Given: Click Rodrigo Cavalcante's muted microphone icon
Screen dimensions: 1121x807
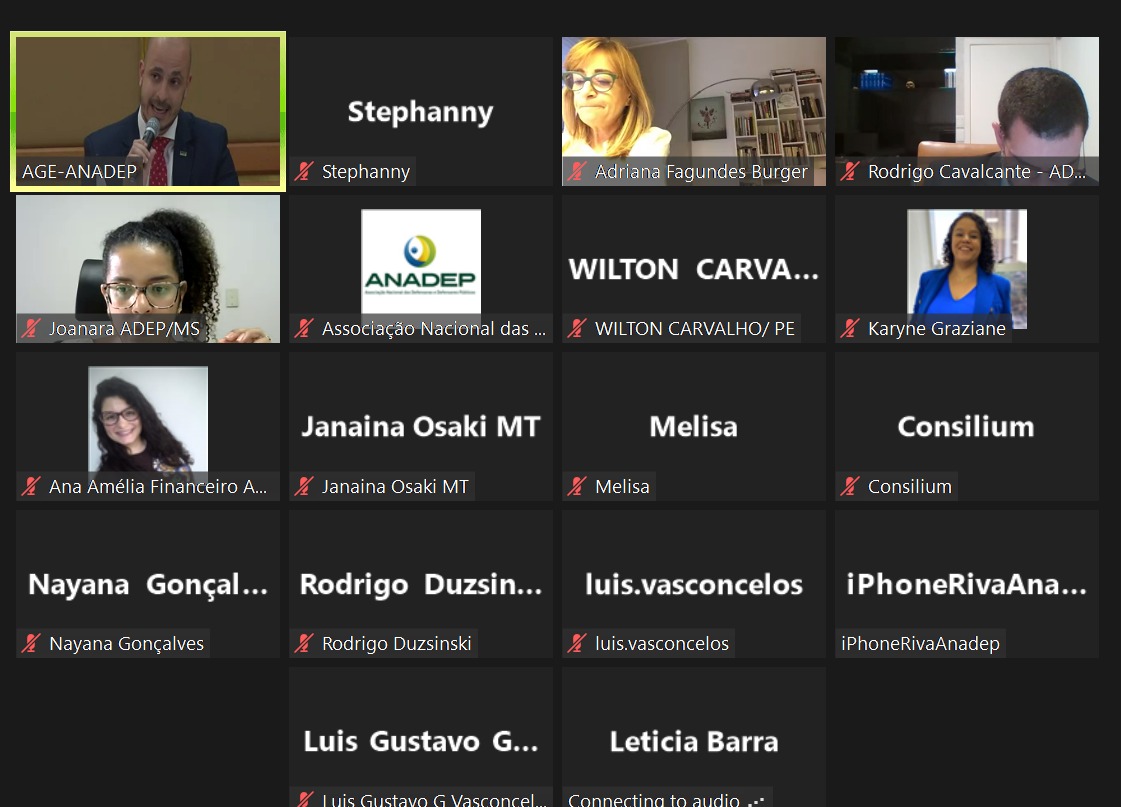Looking at the screenshot, I should click(x=850, y=172).
